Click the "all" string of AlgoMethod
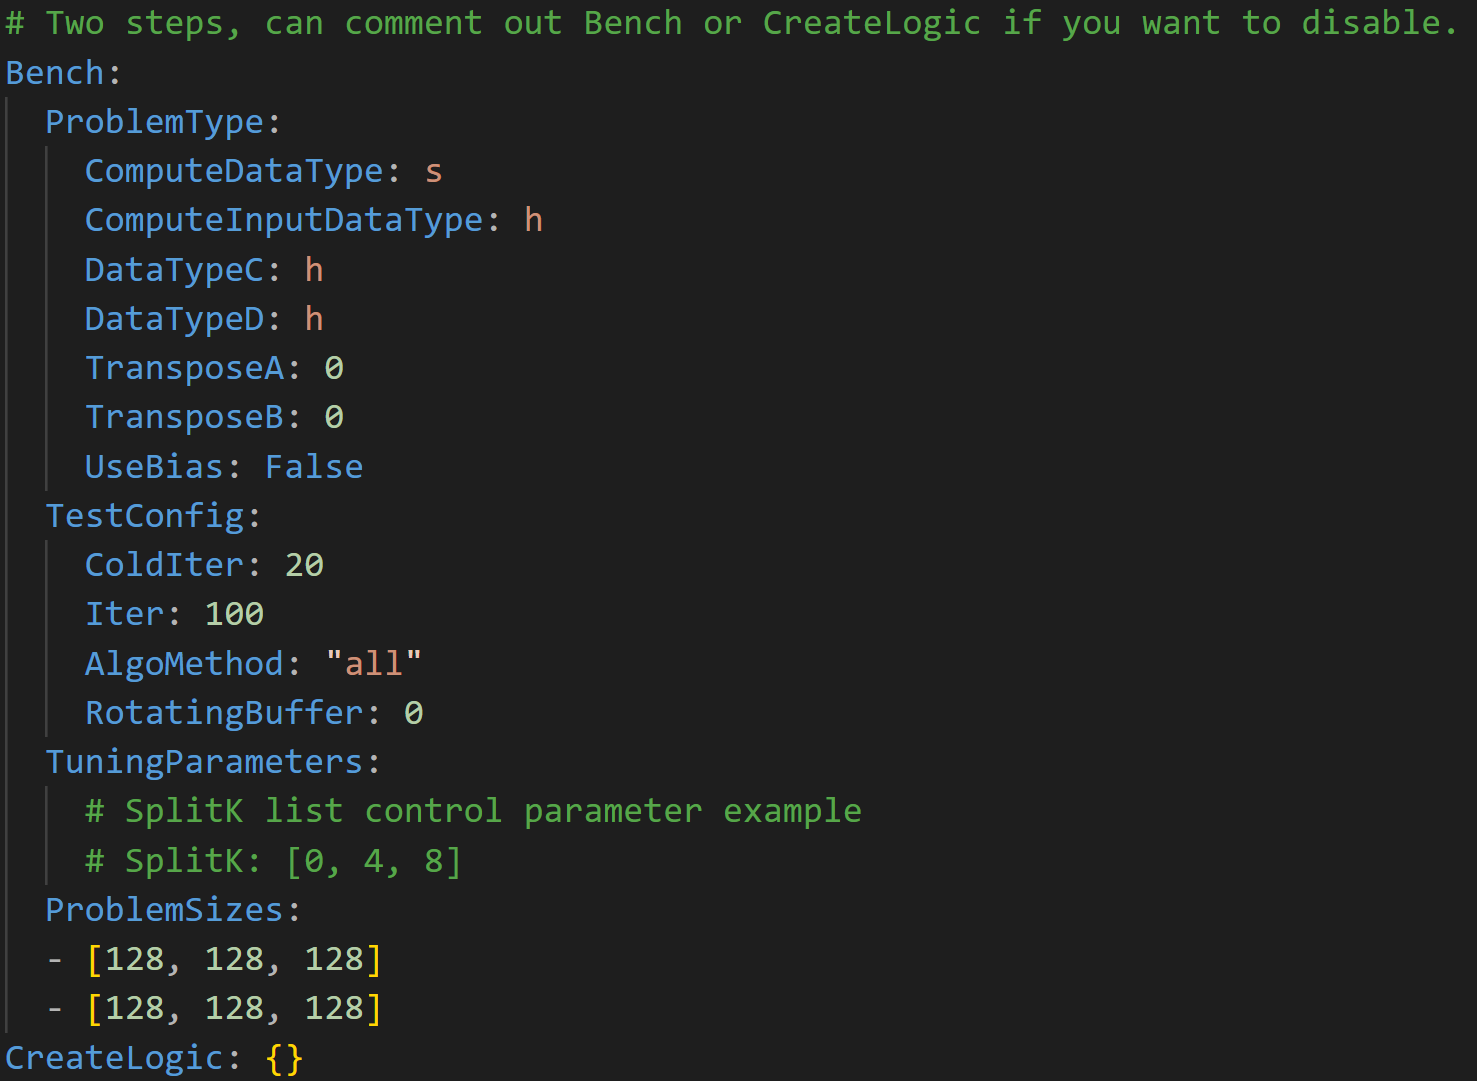 pyautogui.click(x=374, y=663)
